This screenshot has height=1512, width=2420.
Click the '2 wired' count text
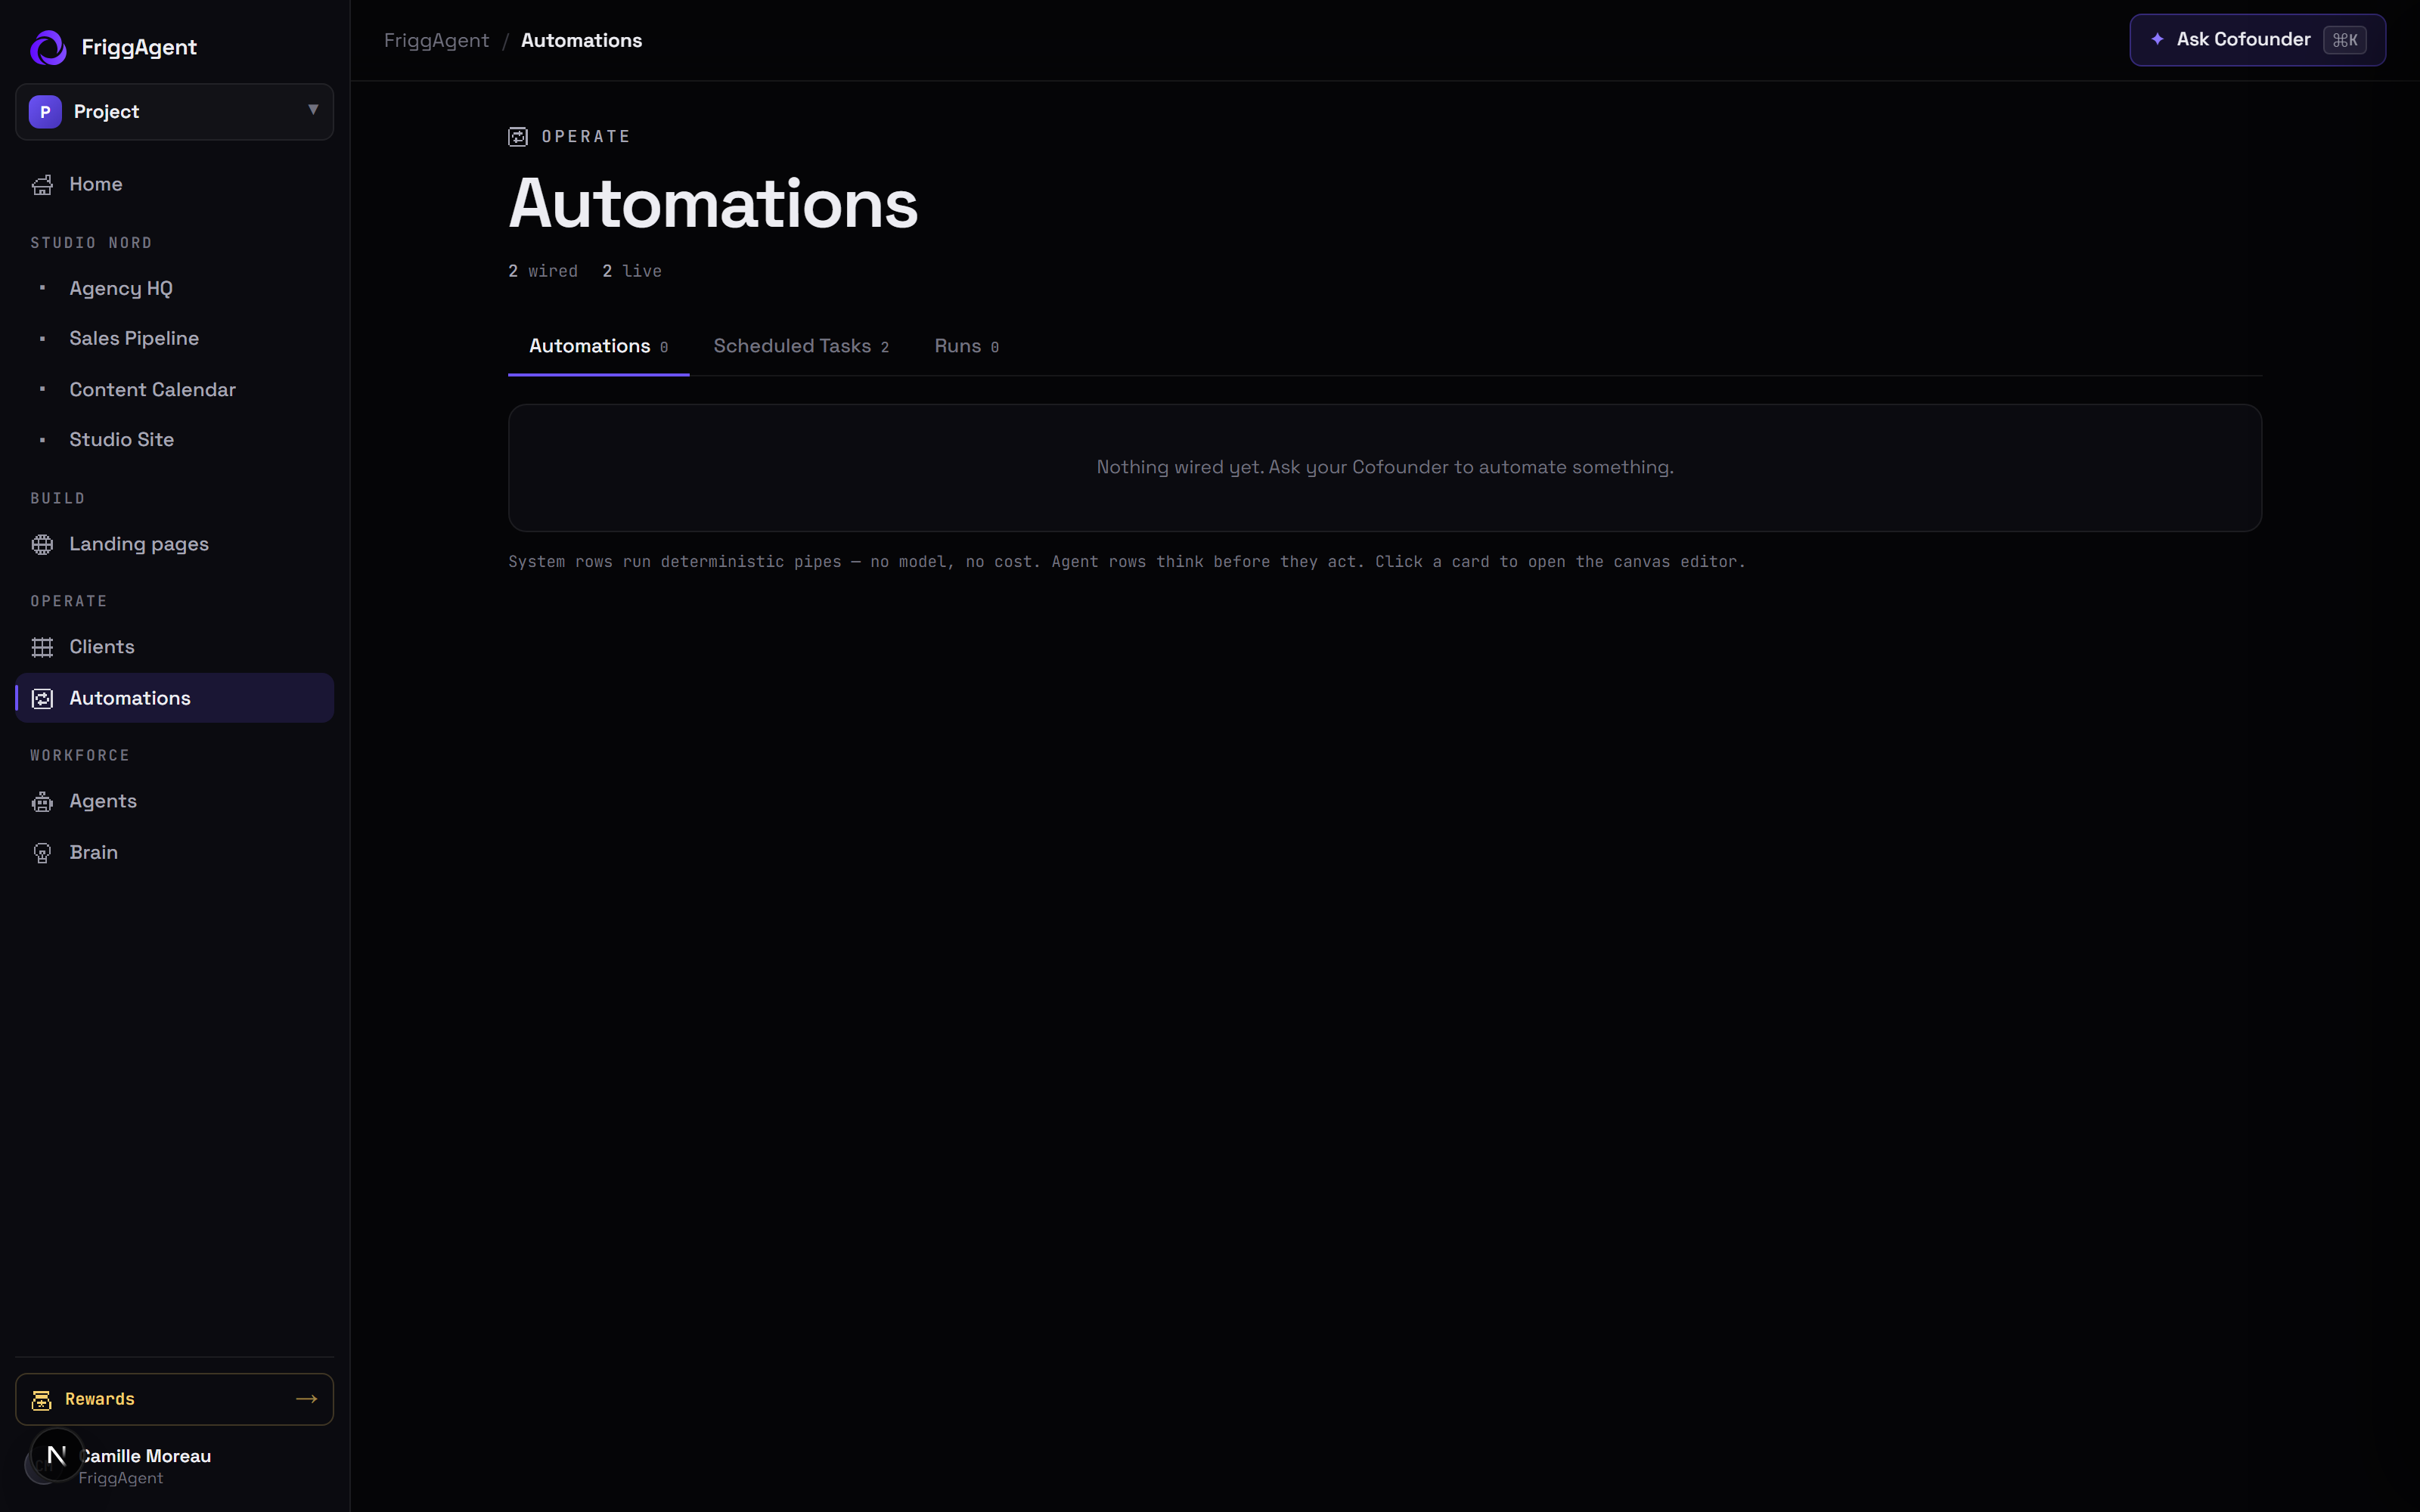(x=543, y=271)
